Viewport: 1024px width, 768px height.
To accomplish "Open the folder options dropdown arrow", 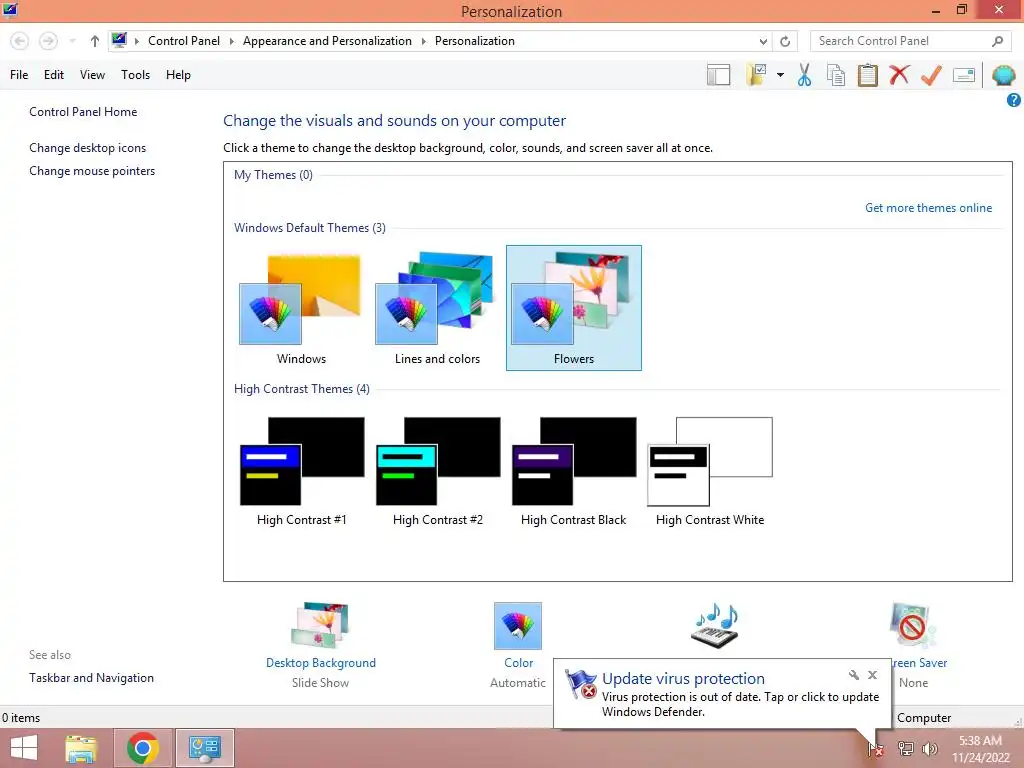I will (780, 75).
